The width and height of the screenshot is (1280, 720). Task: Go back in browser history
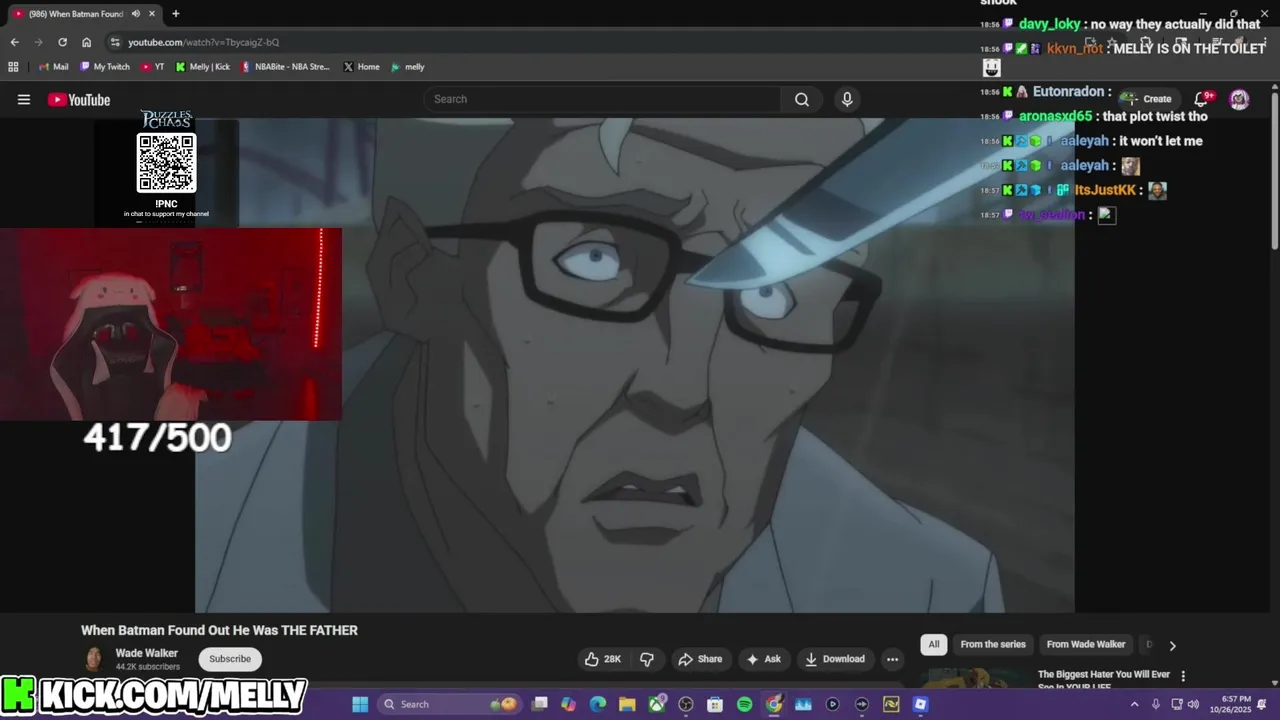tap(14, 42)
